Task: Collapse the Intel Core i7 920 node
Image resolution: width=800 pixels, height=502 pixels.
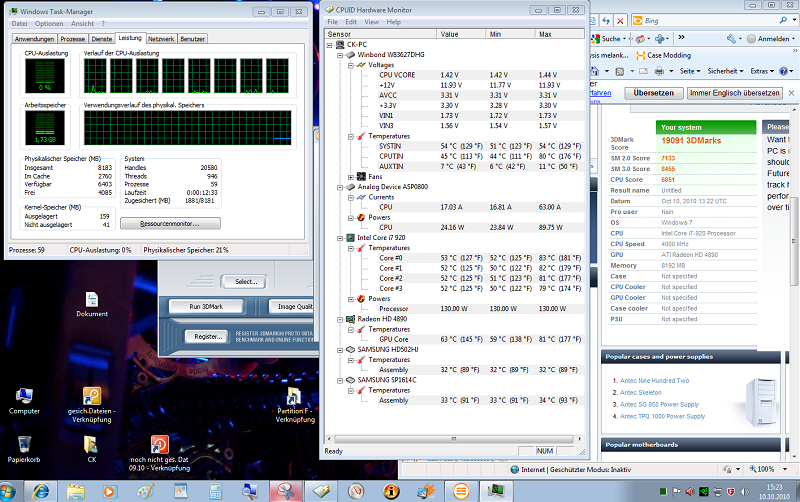Action: click(340, 238)
